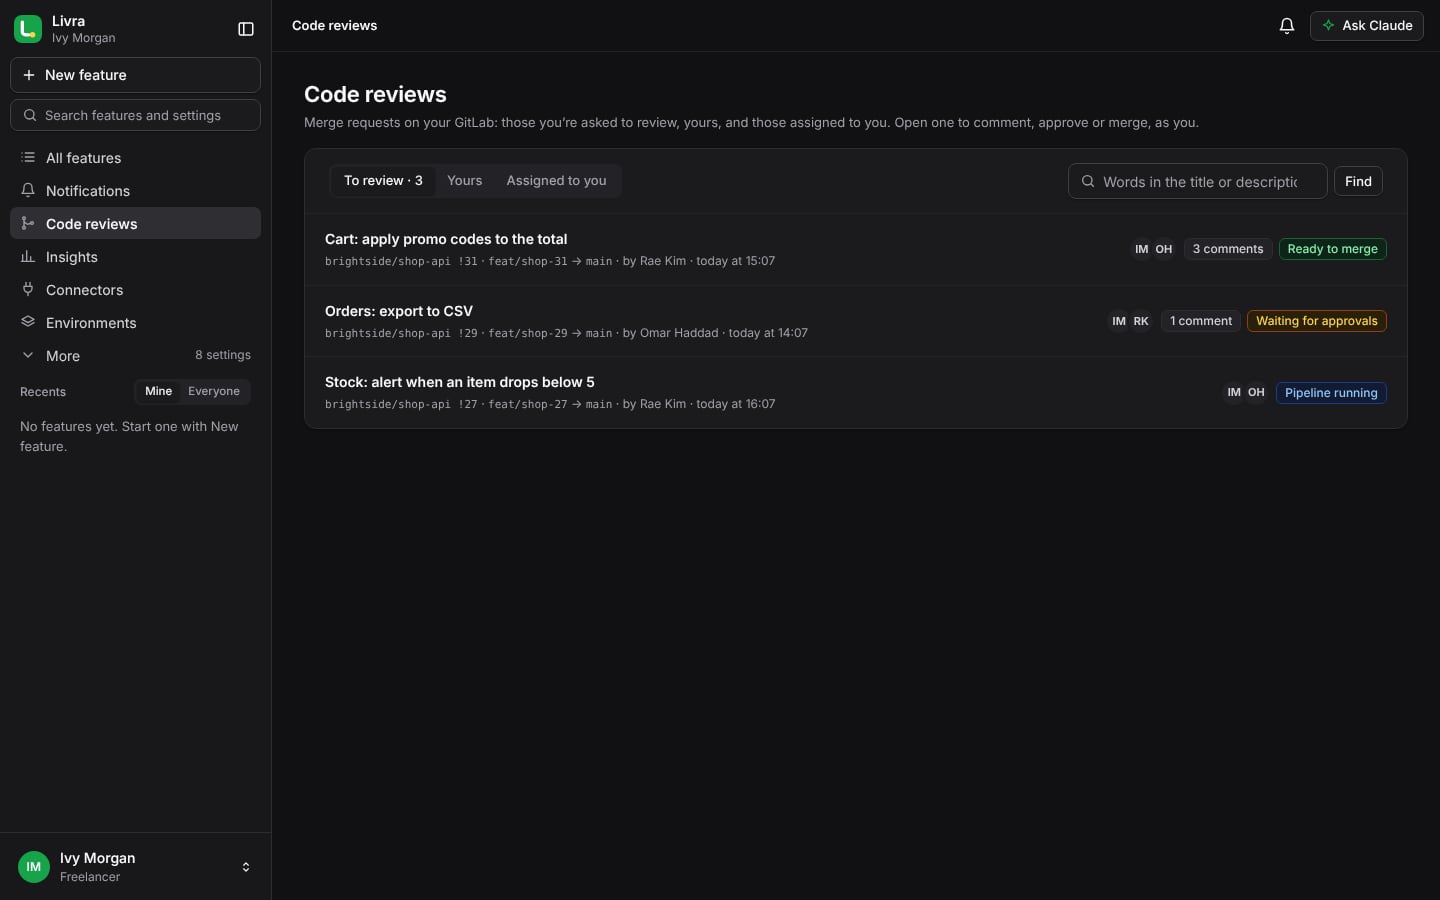
Task: Open the Environments page
Action: pyautogui.click(x=135, y=323)
